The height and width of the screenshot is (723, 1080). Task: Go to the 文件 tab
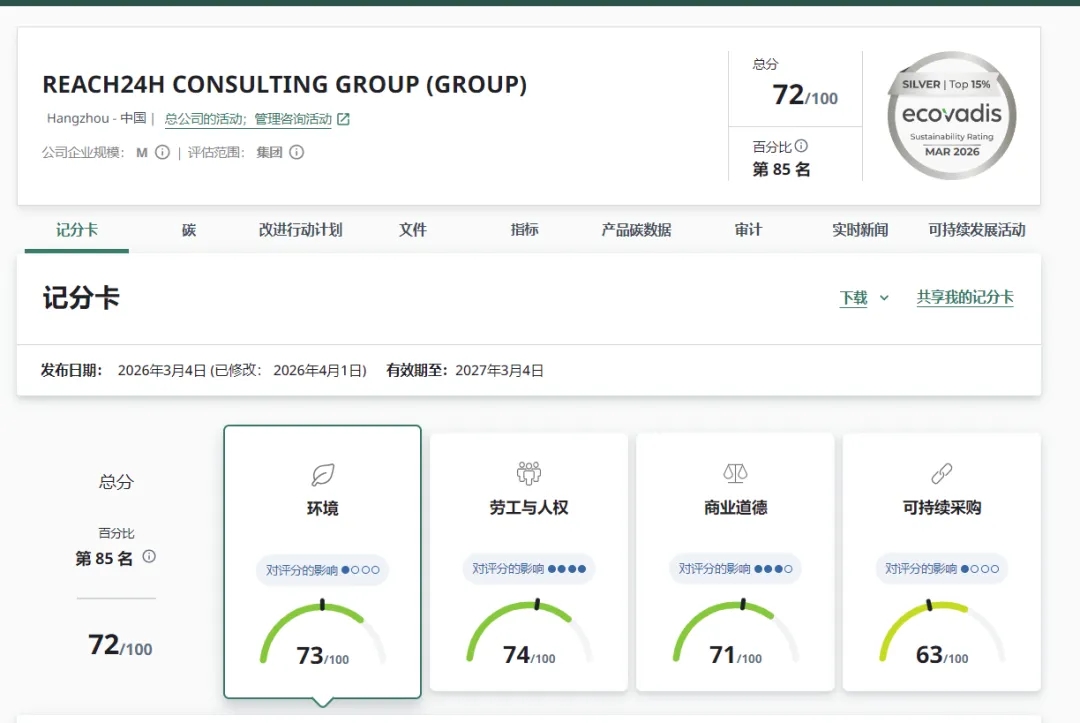point(413,230)
